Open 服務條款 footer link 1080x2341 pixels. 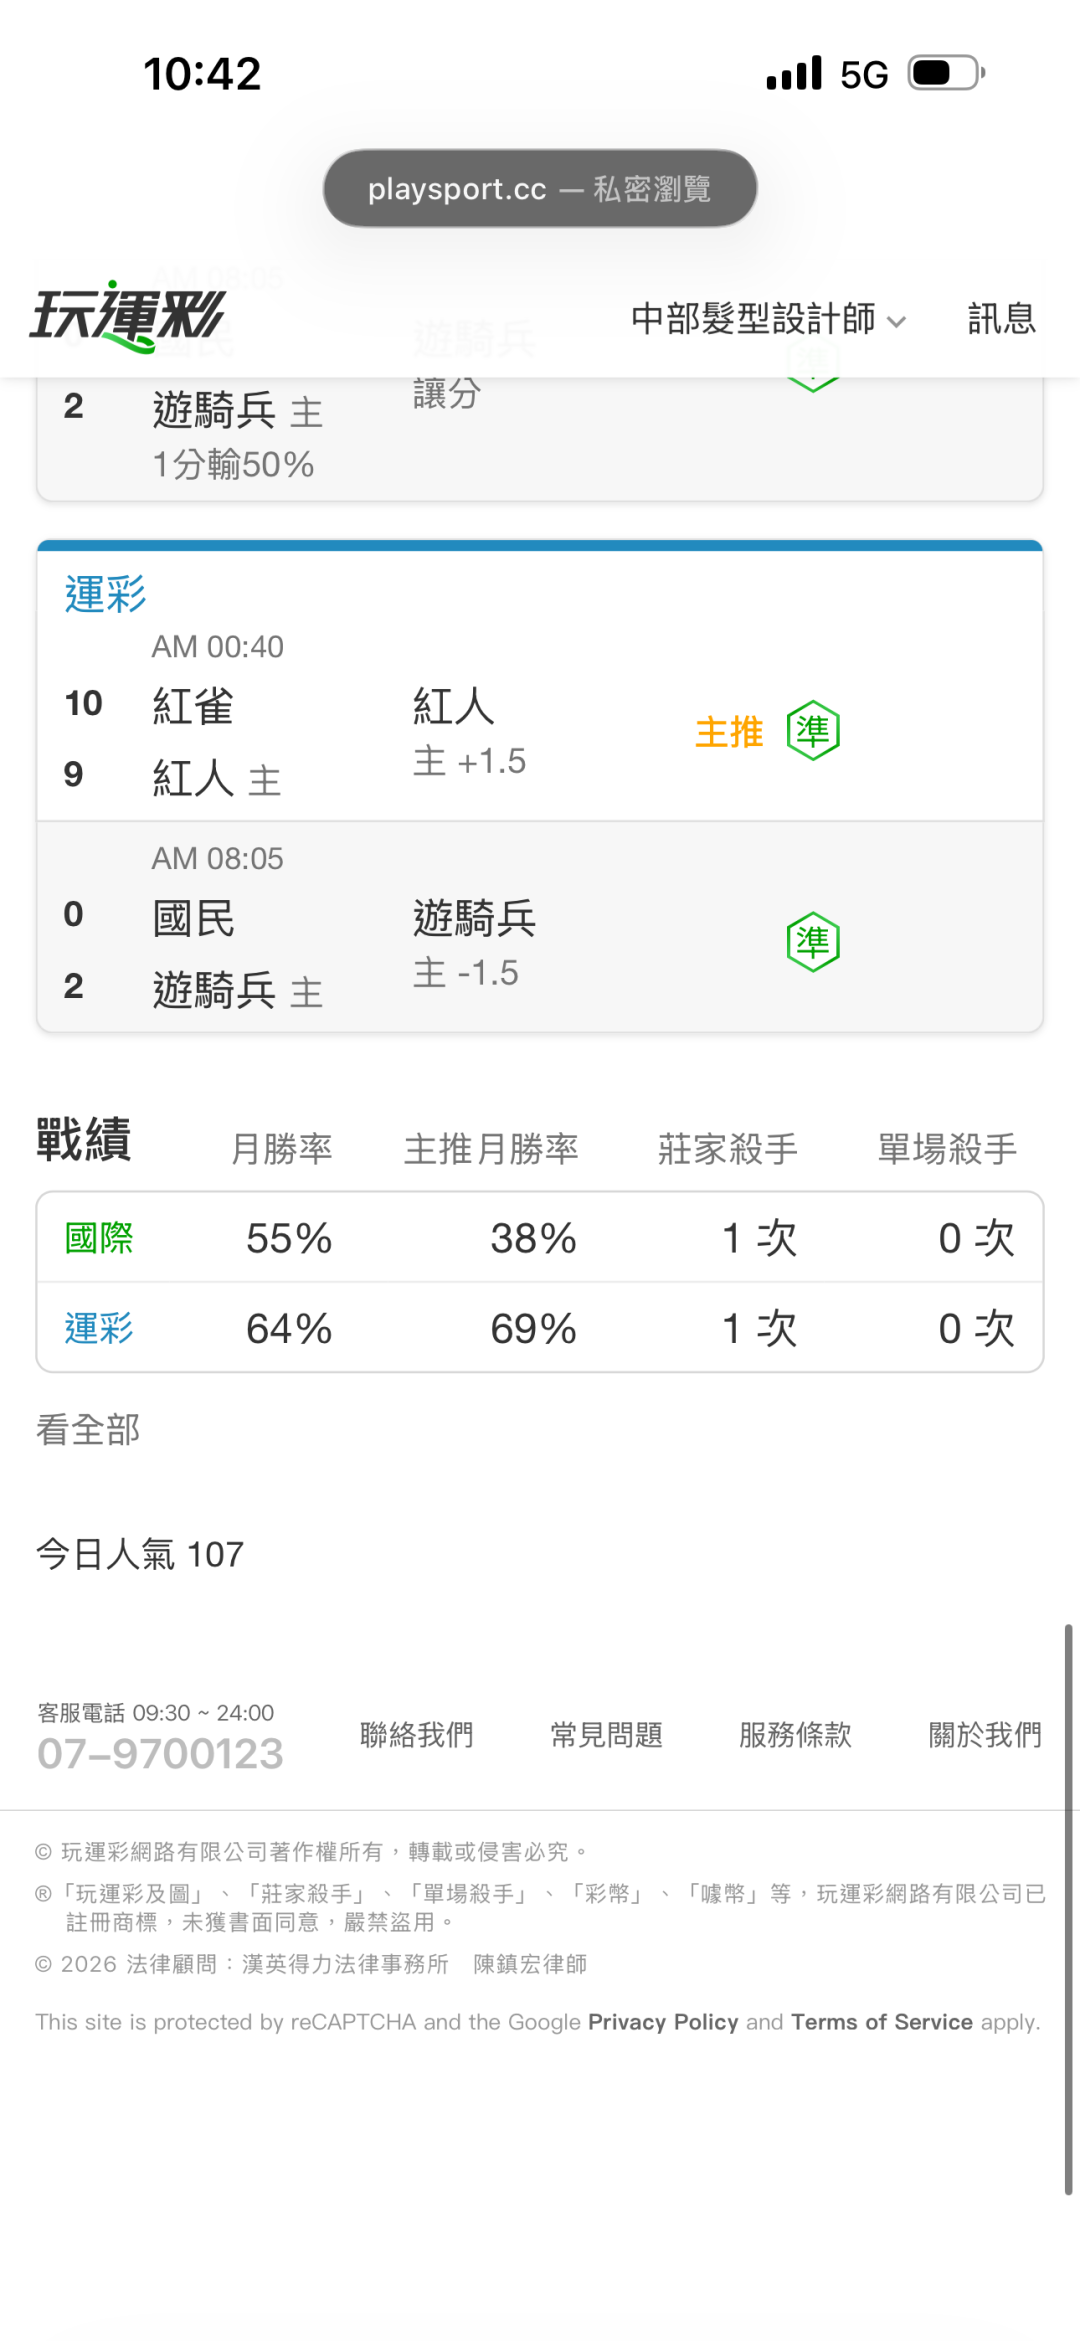[796, 1735]
